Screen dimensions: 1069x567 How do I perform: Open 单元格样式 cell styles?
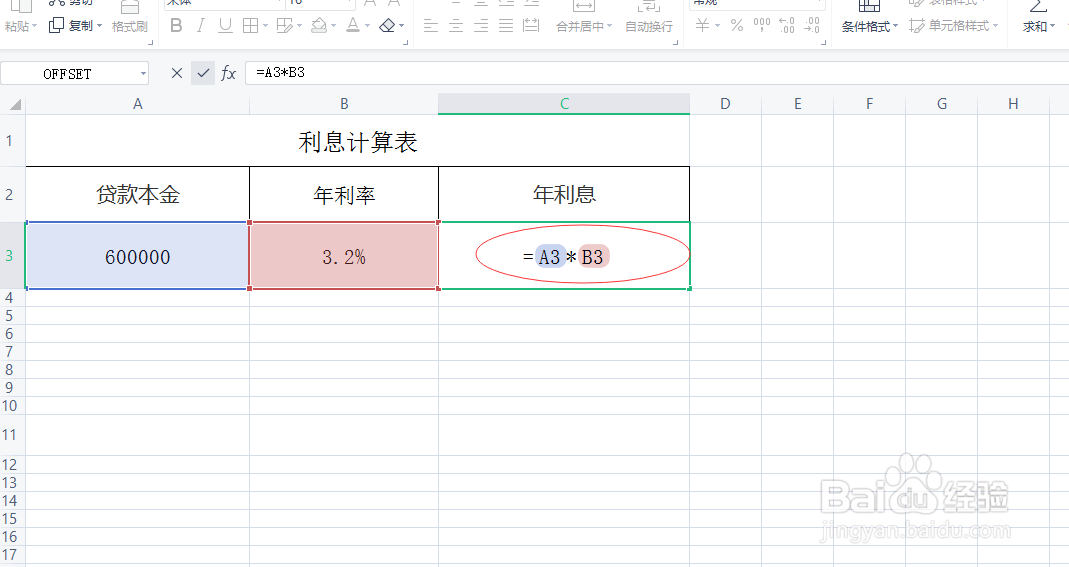[954, 27]
